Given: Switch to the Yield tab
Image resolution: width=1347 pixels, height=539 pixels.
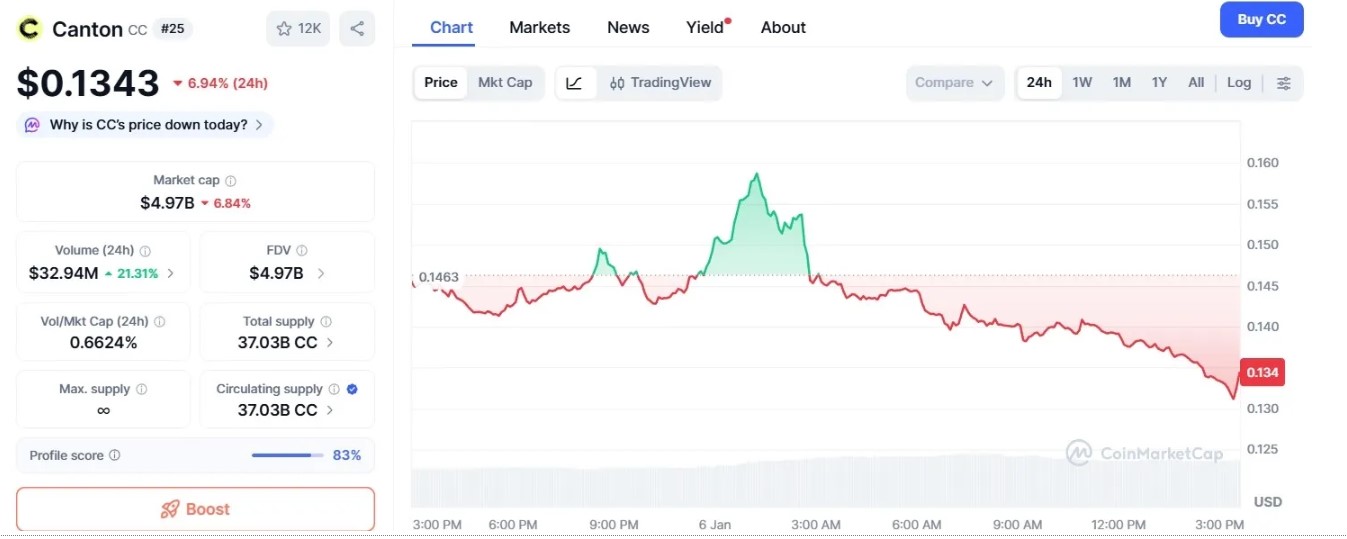Looking at the screenshot, I should [x=705, y=28].
